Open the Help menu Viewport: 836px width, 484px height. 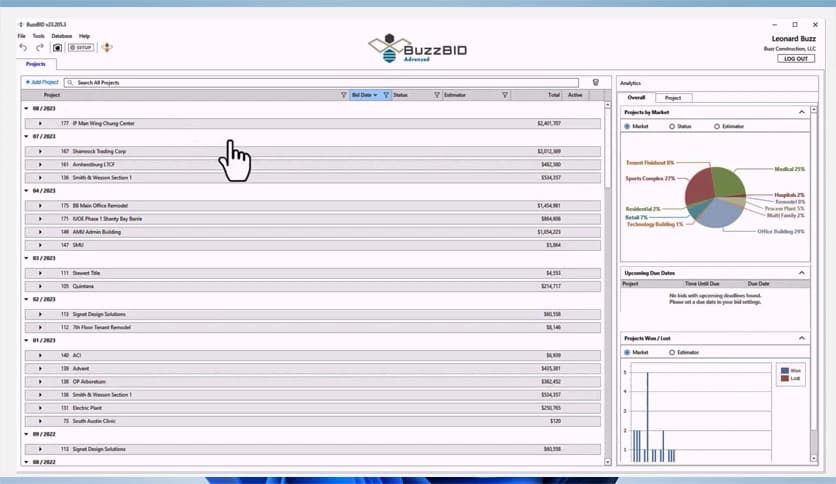click(84, 36)
